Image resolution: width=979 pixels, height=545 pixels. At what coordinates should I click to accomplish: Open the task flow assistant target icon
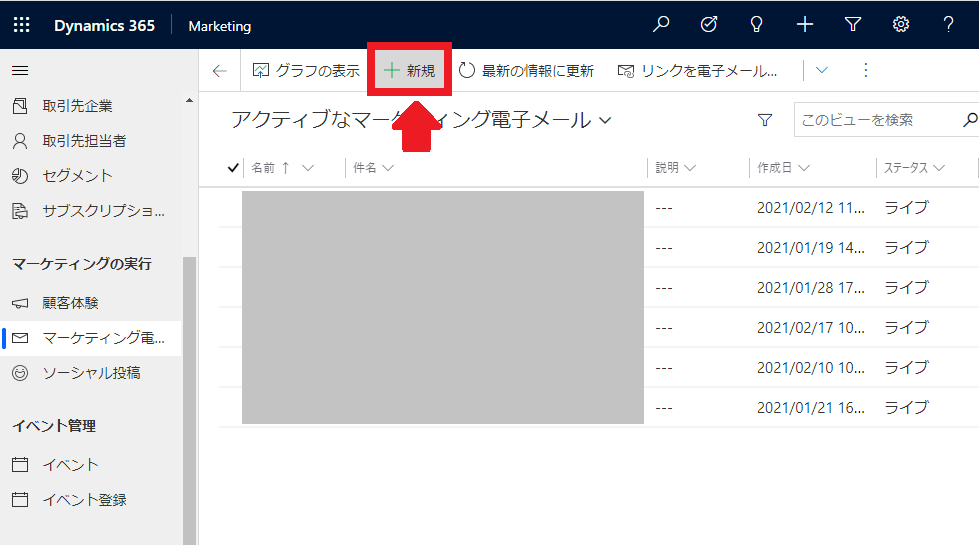(709, 25)
